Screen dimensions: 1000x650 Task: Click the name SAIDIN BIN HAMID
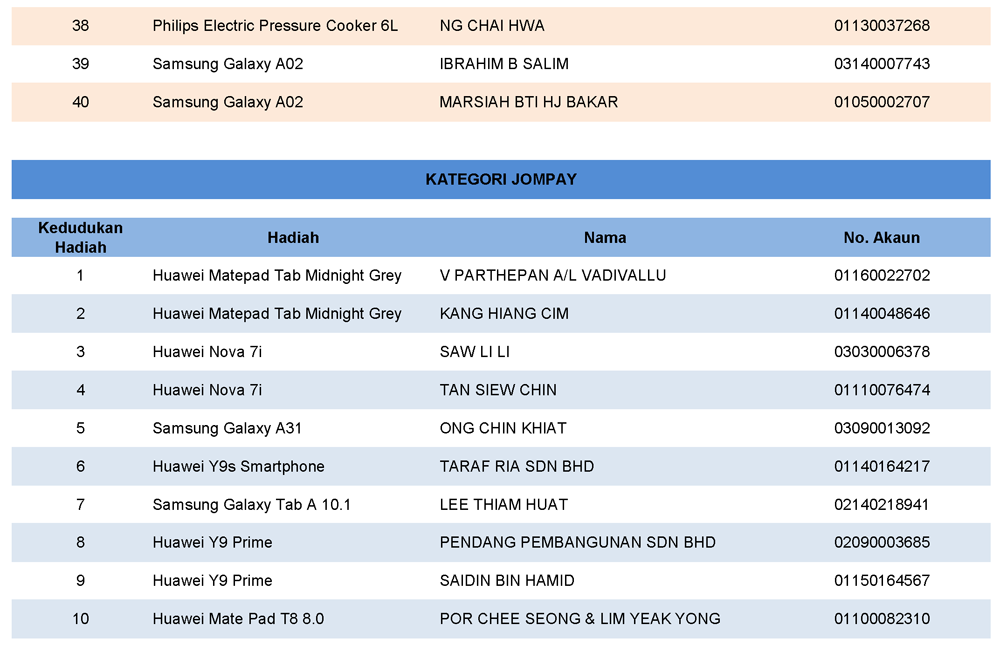[507, 580]
